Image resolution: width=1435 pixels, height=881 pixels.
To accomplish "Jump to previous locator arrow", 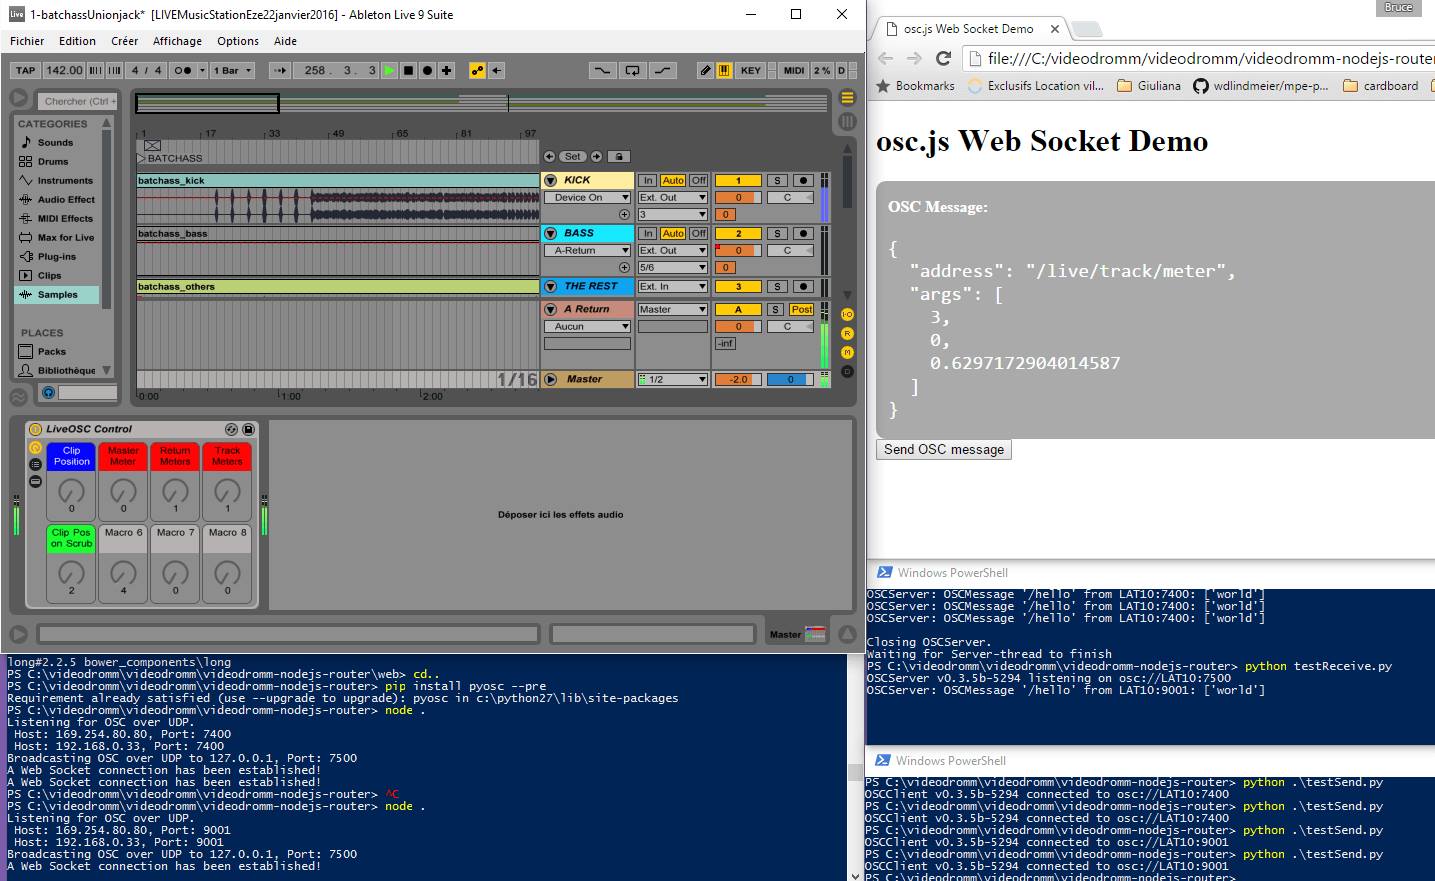I will click(549, 156).
